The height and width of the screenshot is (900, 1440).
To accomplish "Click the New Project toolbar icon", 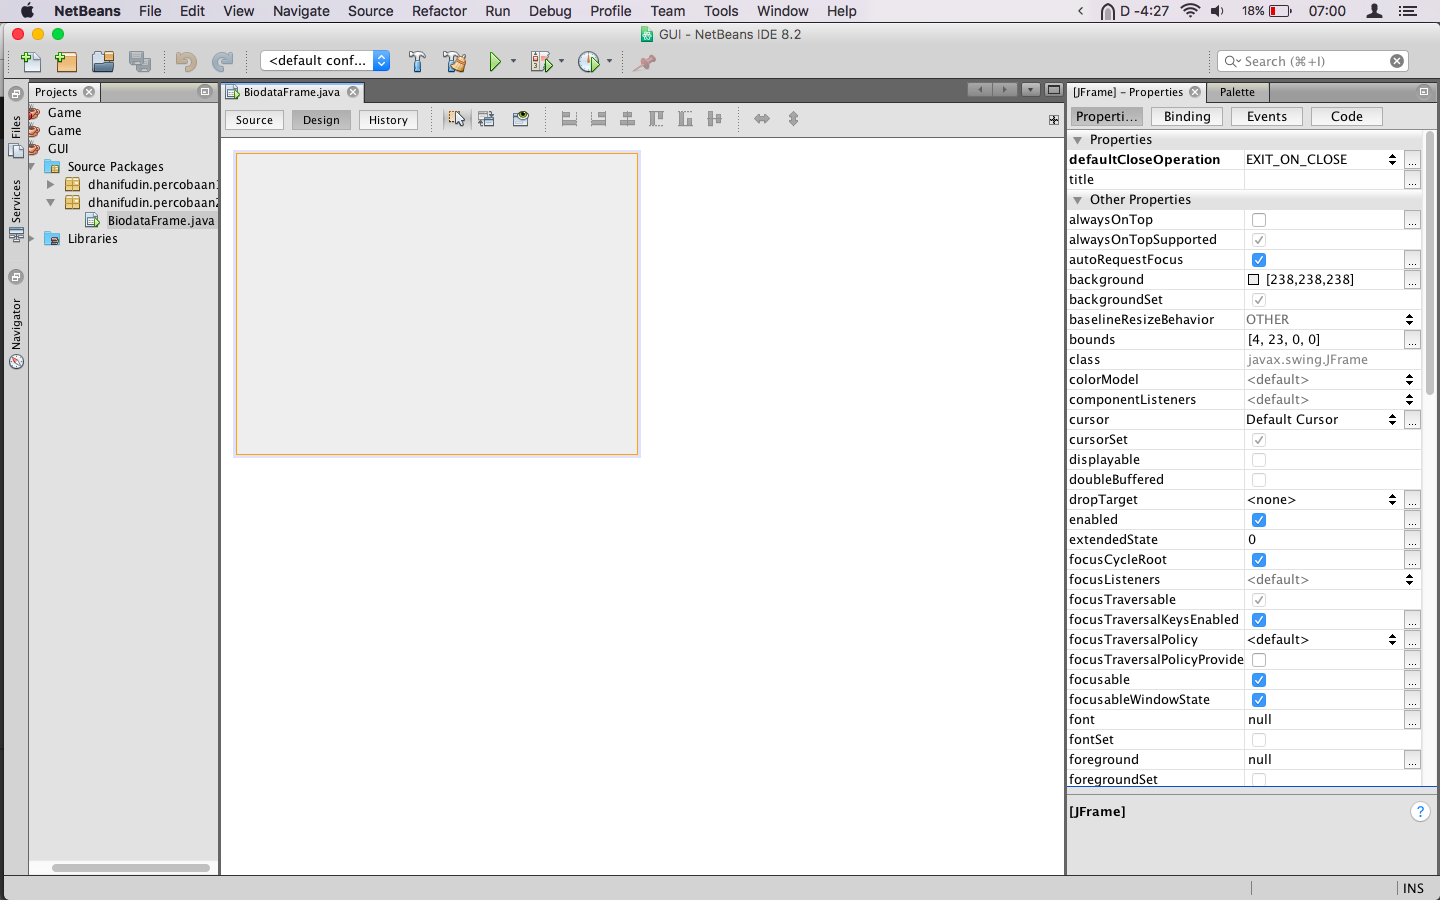I will [66, 62].
